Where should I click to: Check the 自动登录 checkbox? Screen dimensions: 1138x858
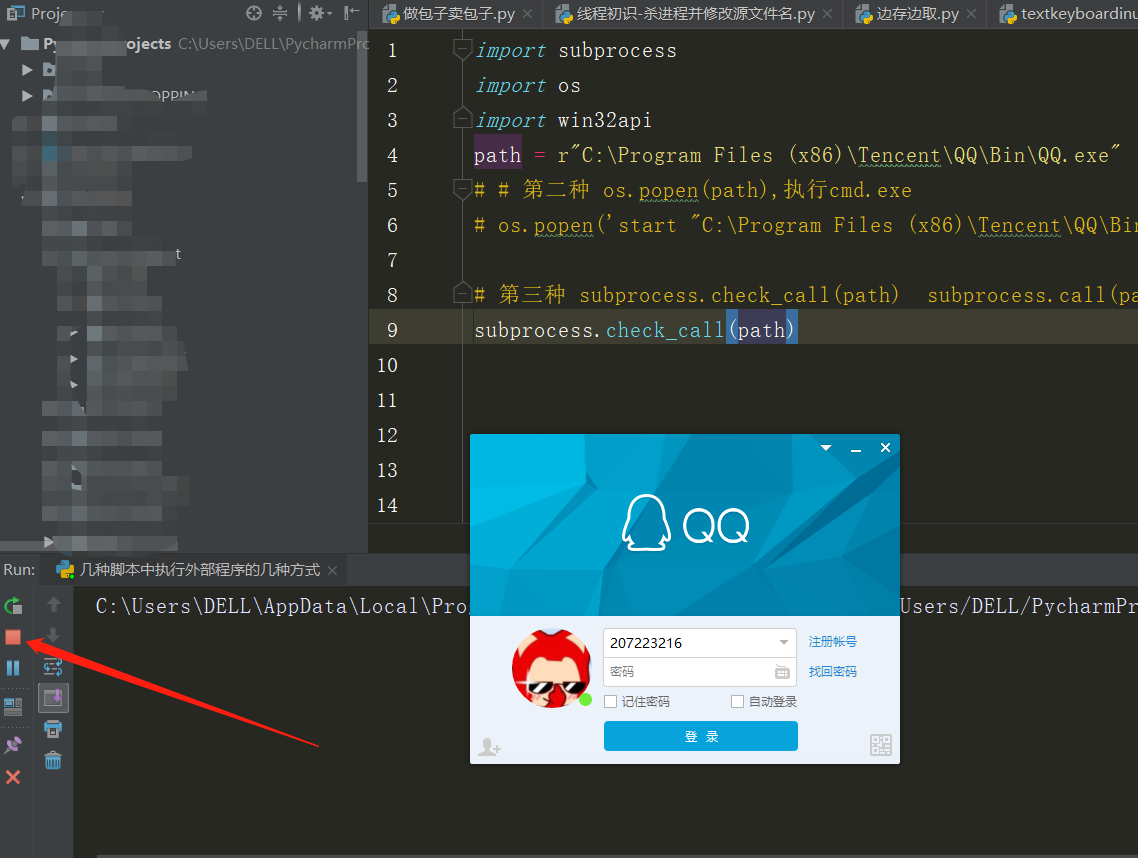pyautogui.click(x=737, y=701)
